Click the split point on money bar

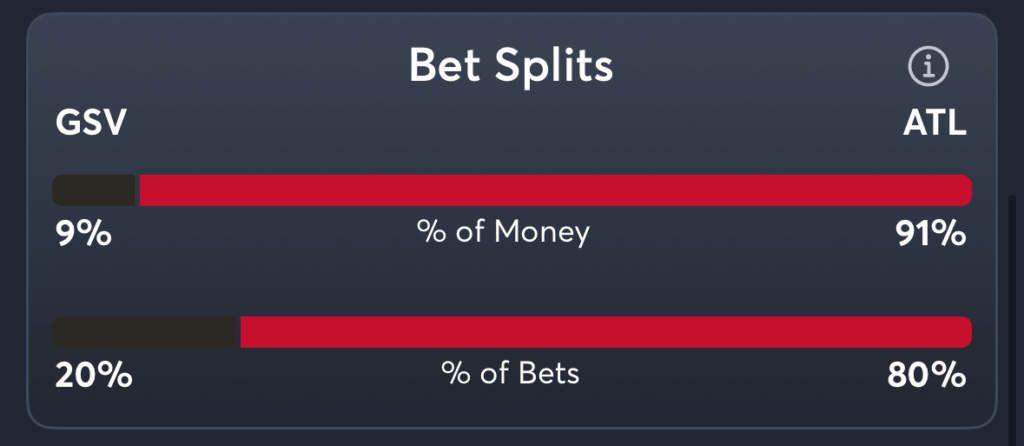pyautogui.click(x=137, y=191)
